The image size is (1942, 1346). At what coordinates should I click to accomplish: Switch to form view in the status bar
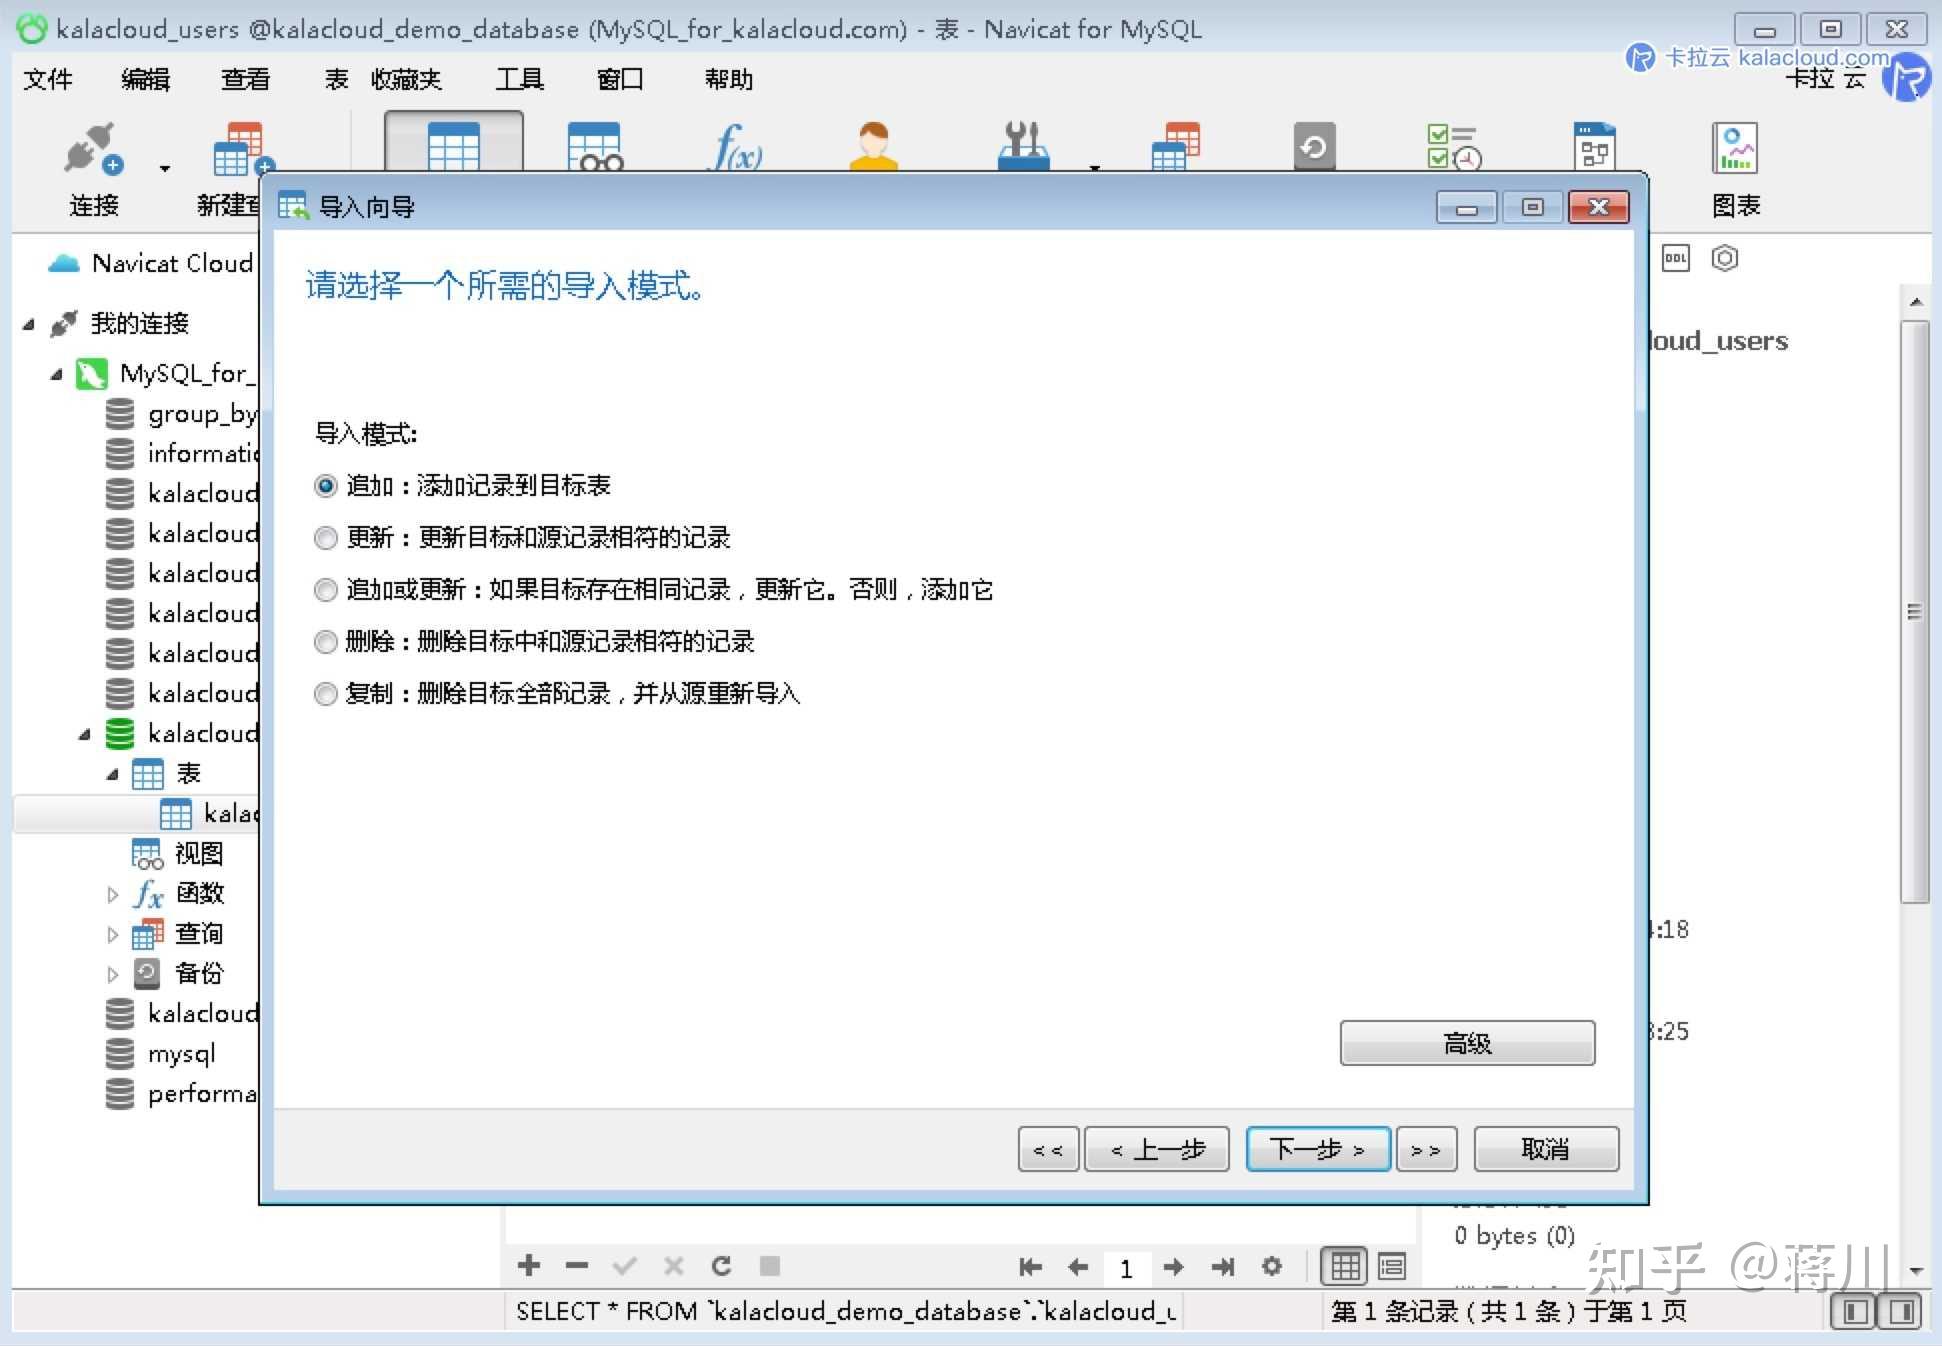click(1390, 1265)
